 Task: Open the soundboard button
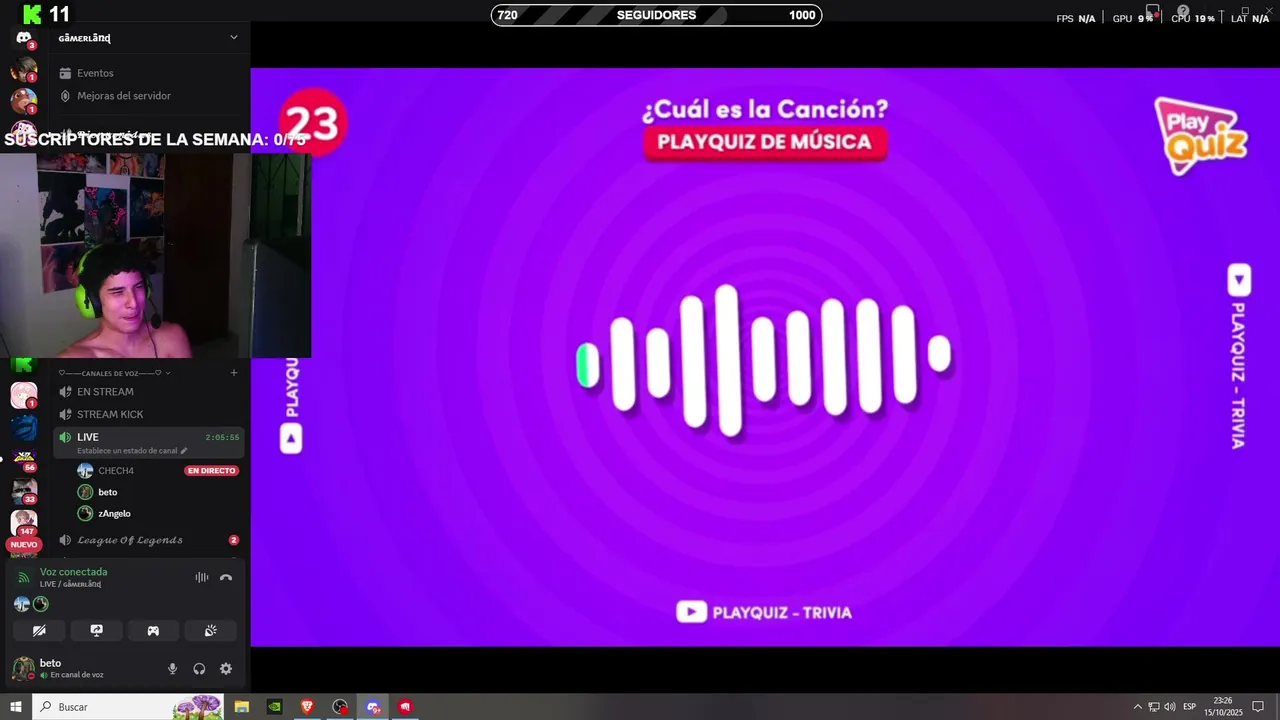(x=210, y=631)
